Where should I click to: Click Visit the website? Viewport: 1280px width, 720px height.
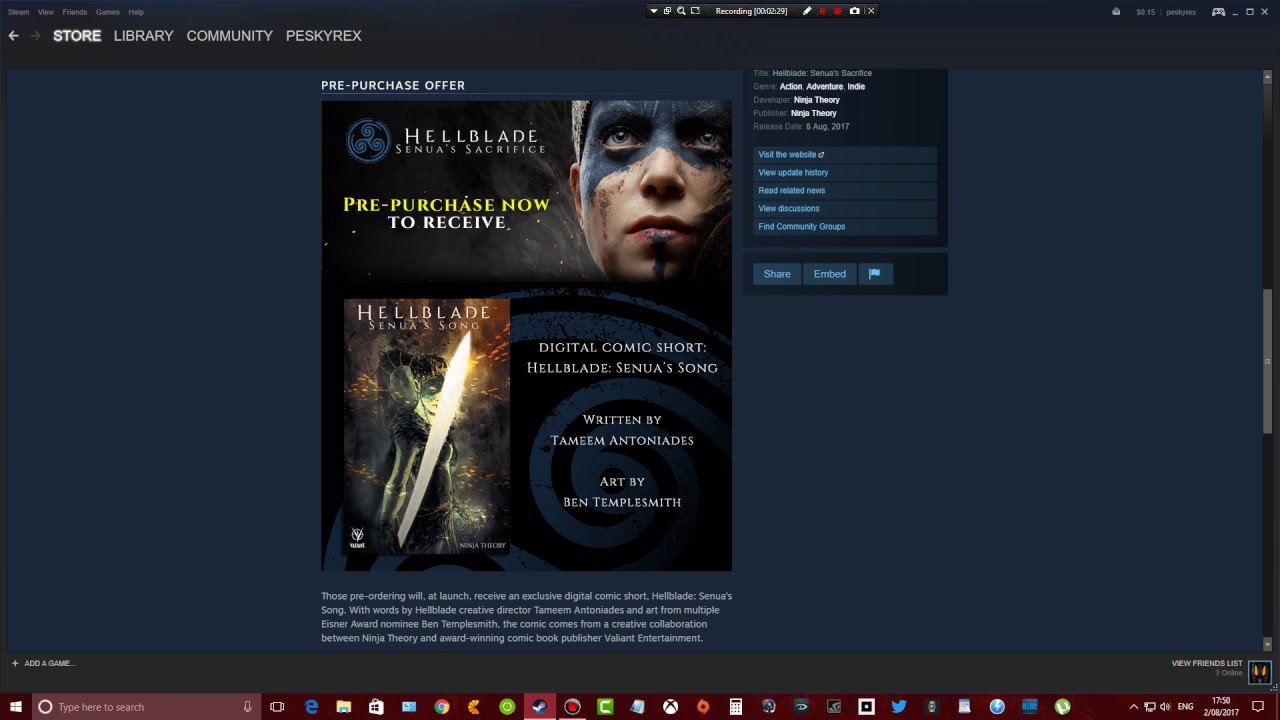pos(845,155)
